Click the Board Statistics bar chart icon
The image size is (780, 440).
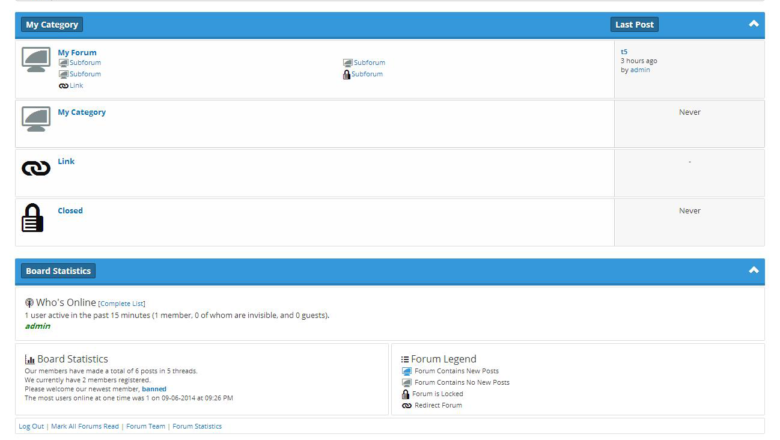tap(30, 359)
